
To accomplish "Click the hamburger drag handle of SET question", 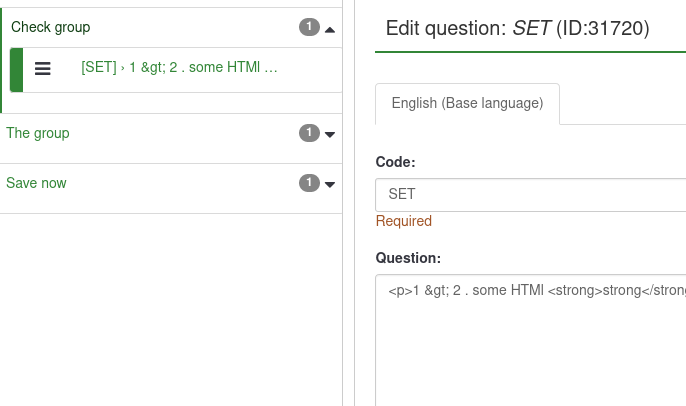I will pyautogui.click(x=43, y=69).
